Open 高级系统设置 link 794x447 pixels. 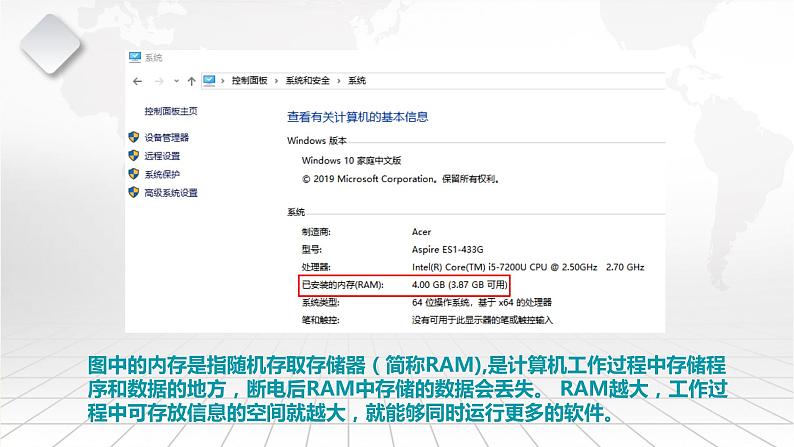tap(171, 193)
